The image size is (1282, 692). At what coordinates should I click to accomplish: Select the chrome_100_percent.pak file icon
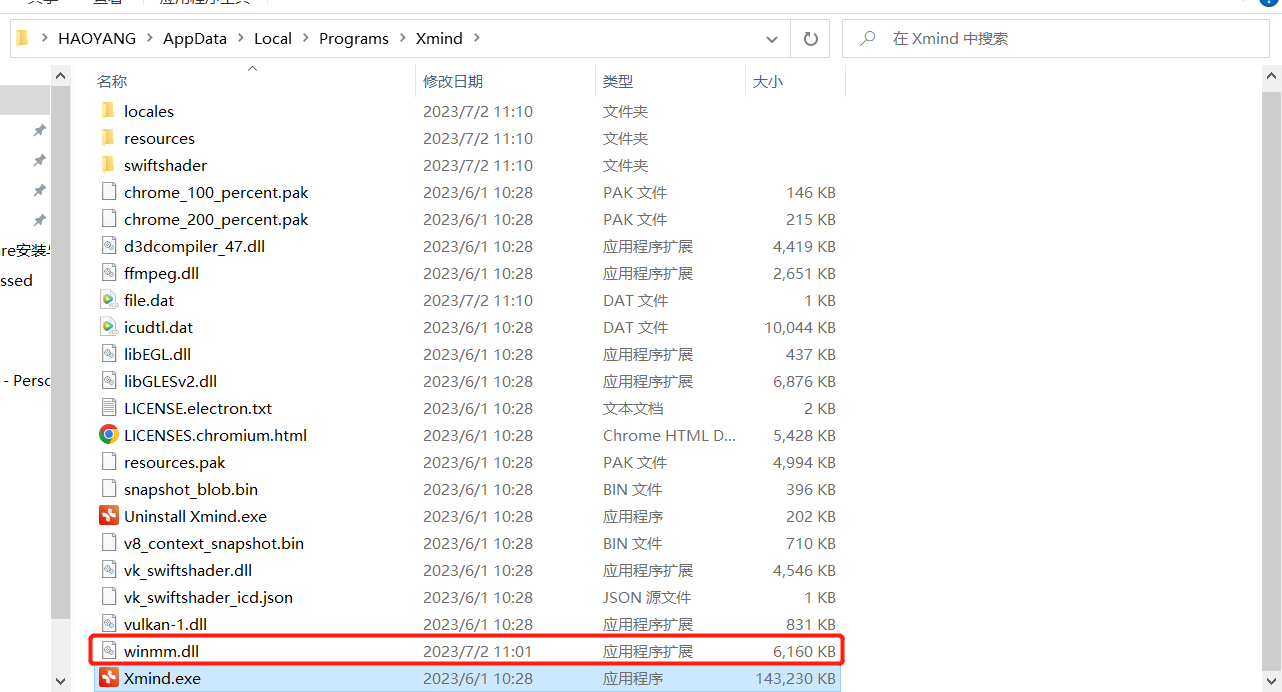point(108,192)
